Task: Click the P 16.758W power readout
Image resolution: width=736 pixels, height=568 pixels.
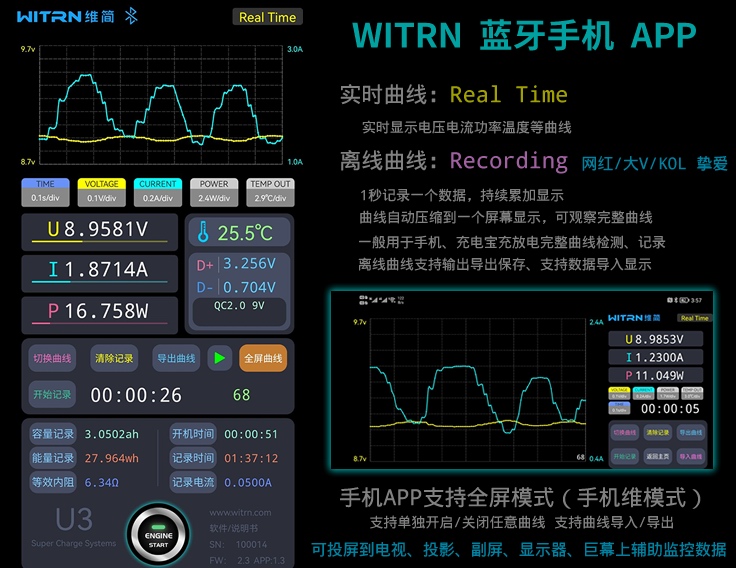Action: pos(100,314)
